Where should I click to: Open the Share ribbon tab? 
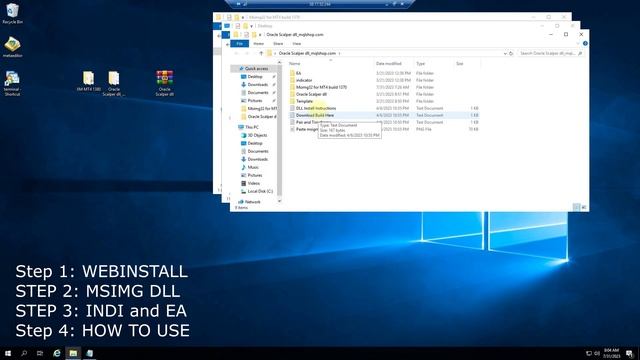pos(278,44)
